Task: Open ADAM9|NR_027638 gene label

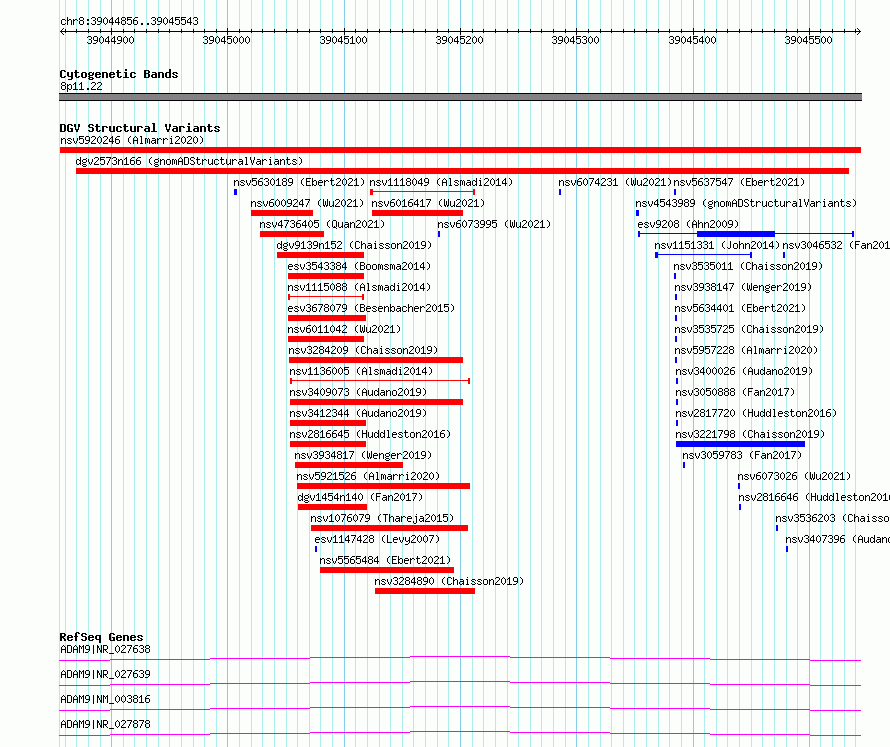Action: point(106,649)
